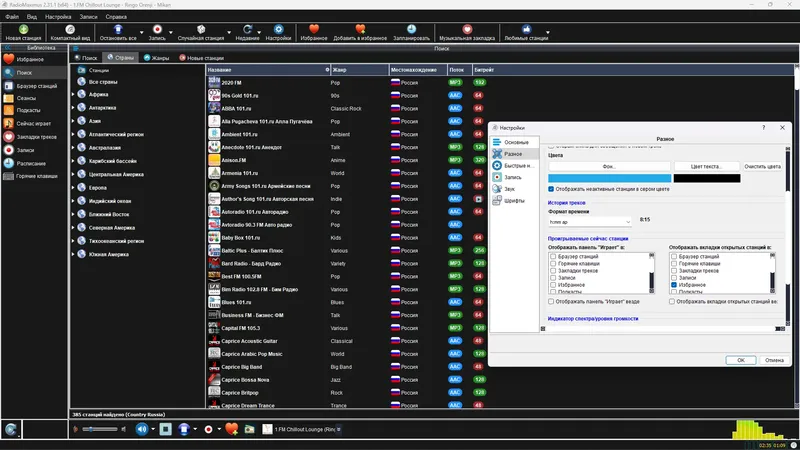Click the Любимые станции thumbs-up icon
The height and width of the screenshot is (450, 800).
[x=526, y=30]
